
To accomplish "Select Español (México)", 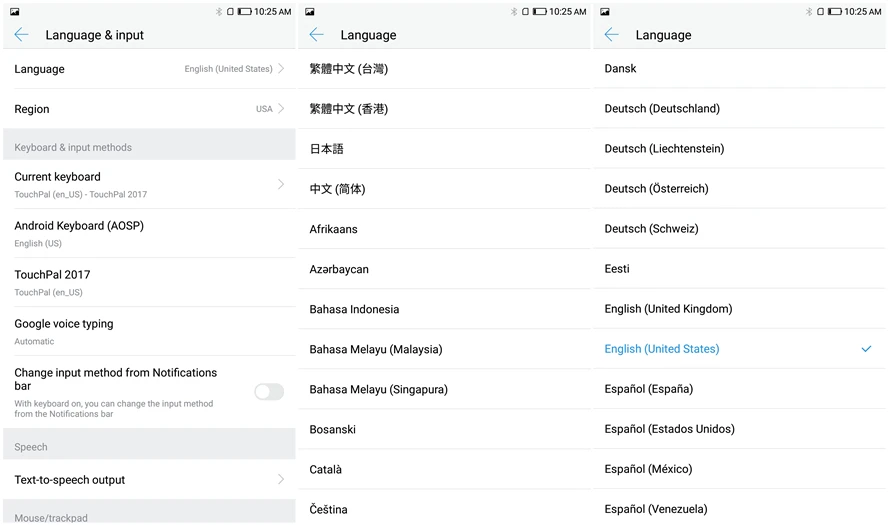I will tap(739, 469).
